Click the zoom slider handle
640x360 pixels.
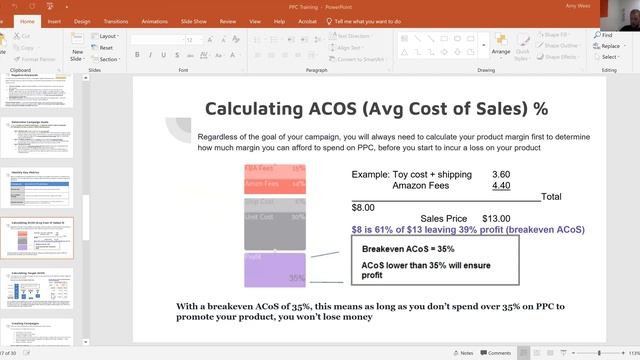[x=599, y=353]
